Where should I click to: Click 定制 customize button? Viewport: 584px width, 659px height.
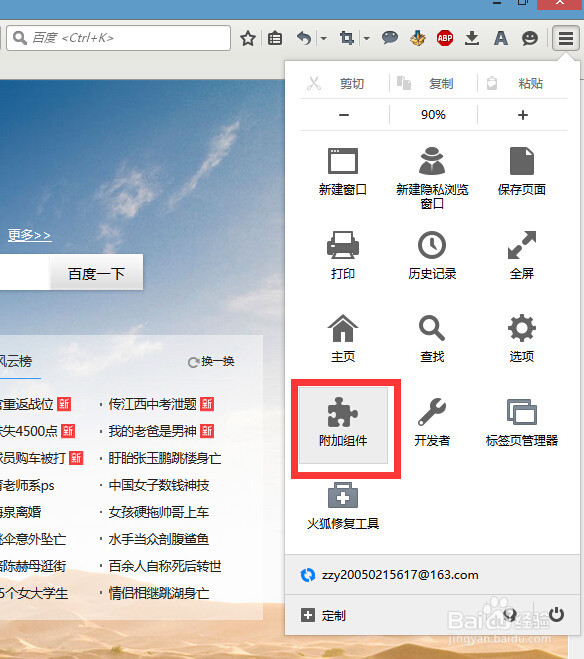click(324, 615)
